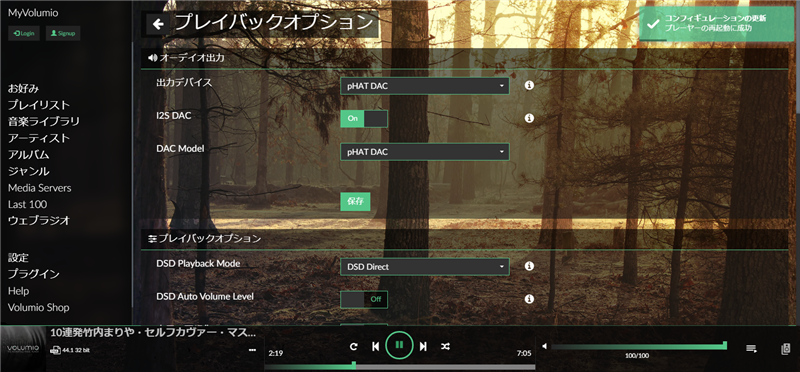
Task: Click the Volumio album art thumbnail
Action: coord(23,349)
